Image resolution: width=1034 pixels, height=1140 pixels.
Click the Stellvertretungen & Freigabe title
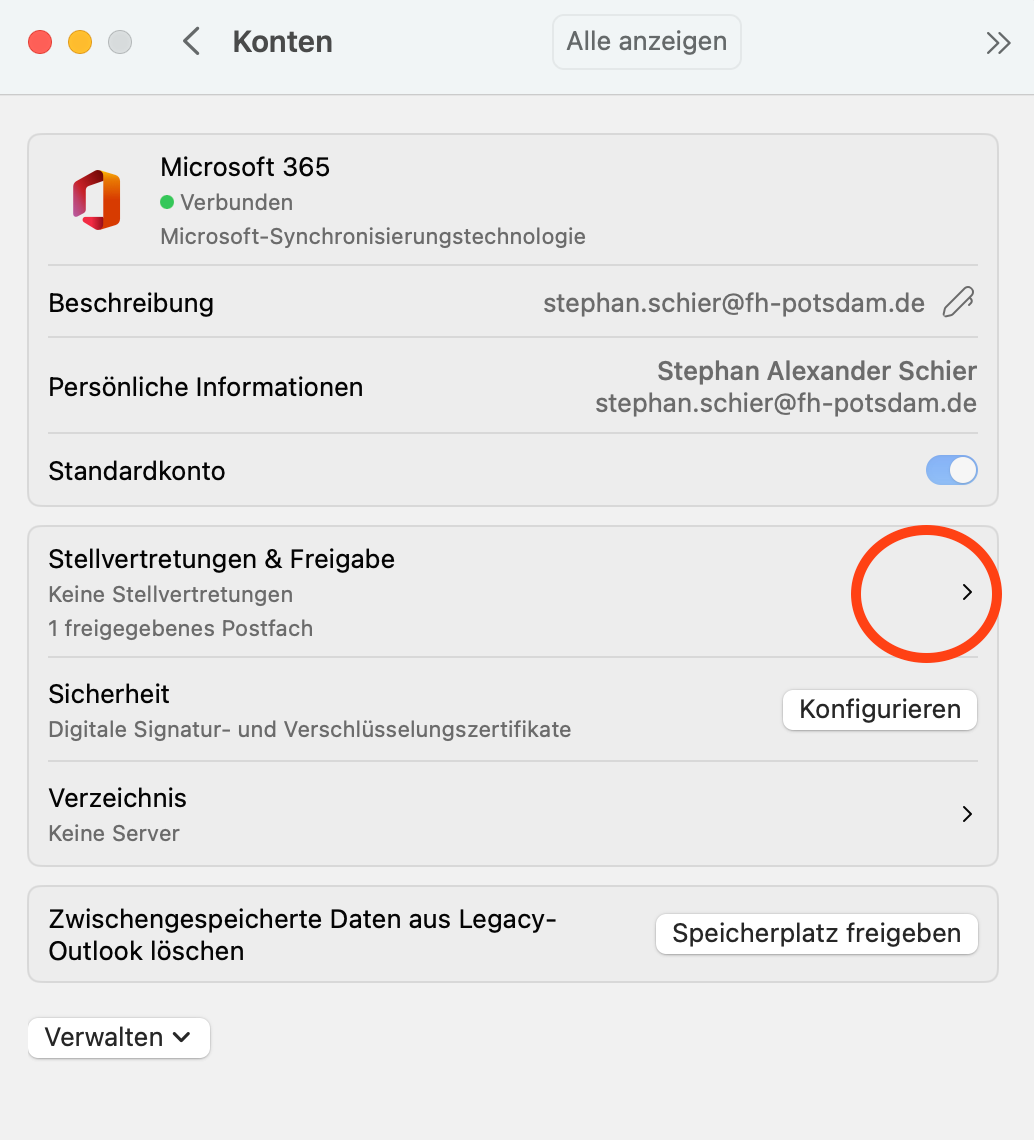pyautogui.click(x=221, y=559)
